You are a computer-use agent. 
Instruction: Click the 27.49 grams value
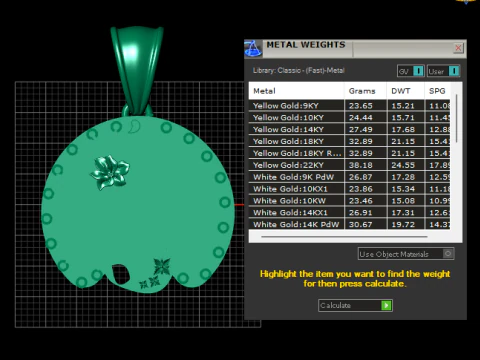click(x=360, y=130)
